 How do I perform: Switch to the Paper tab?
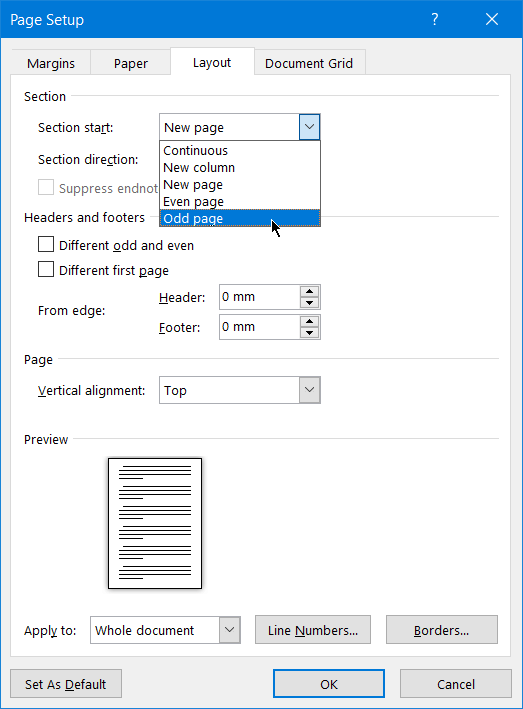[x=131, y=63]
